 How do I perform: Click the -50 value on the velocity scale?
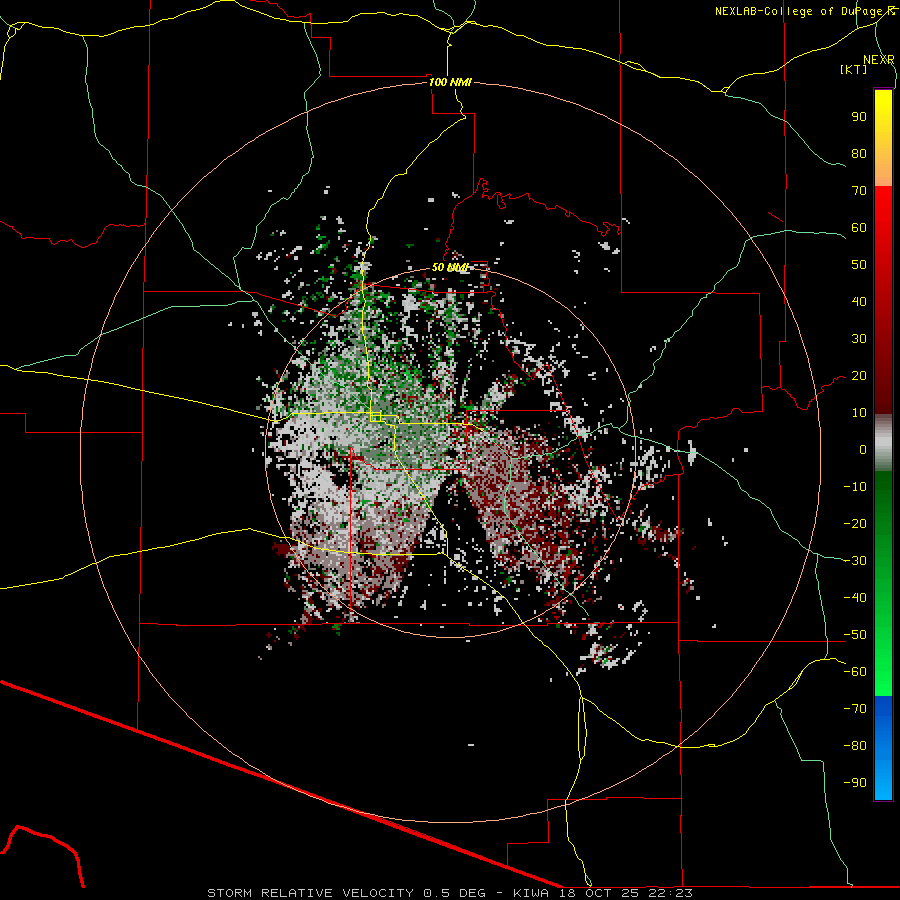855,635
